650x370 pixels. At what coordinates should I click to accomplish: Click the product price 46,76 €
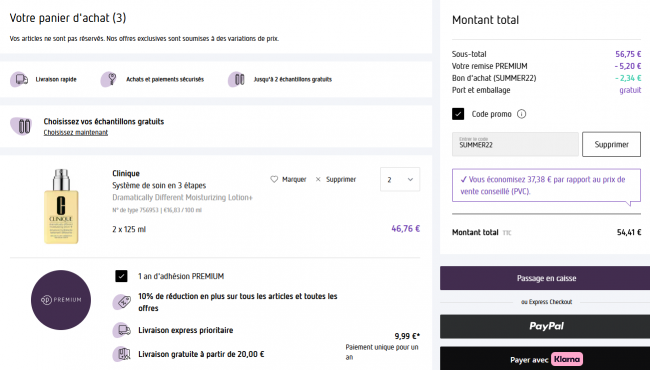(x=405, y=229)
